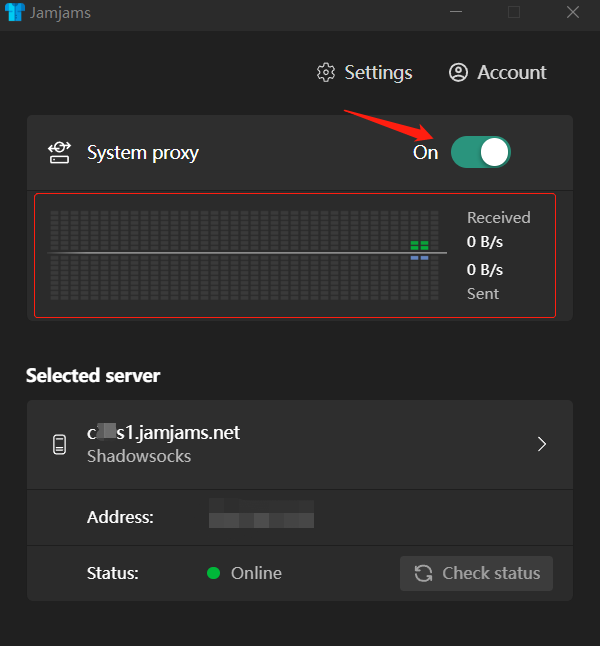The height and width of the screenshot is (646, 600).
Task: Click the Shadowsocks protocol label
Action: [x=139, y=456]
